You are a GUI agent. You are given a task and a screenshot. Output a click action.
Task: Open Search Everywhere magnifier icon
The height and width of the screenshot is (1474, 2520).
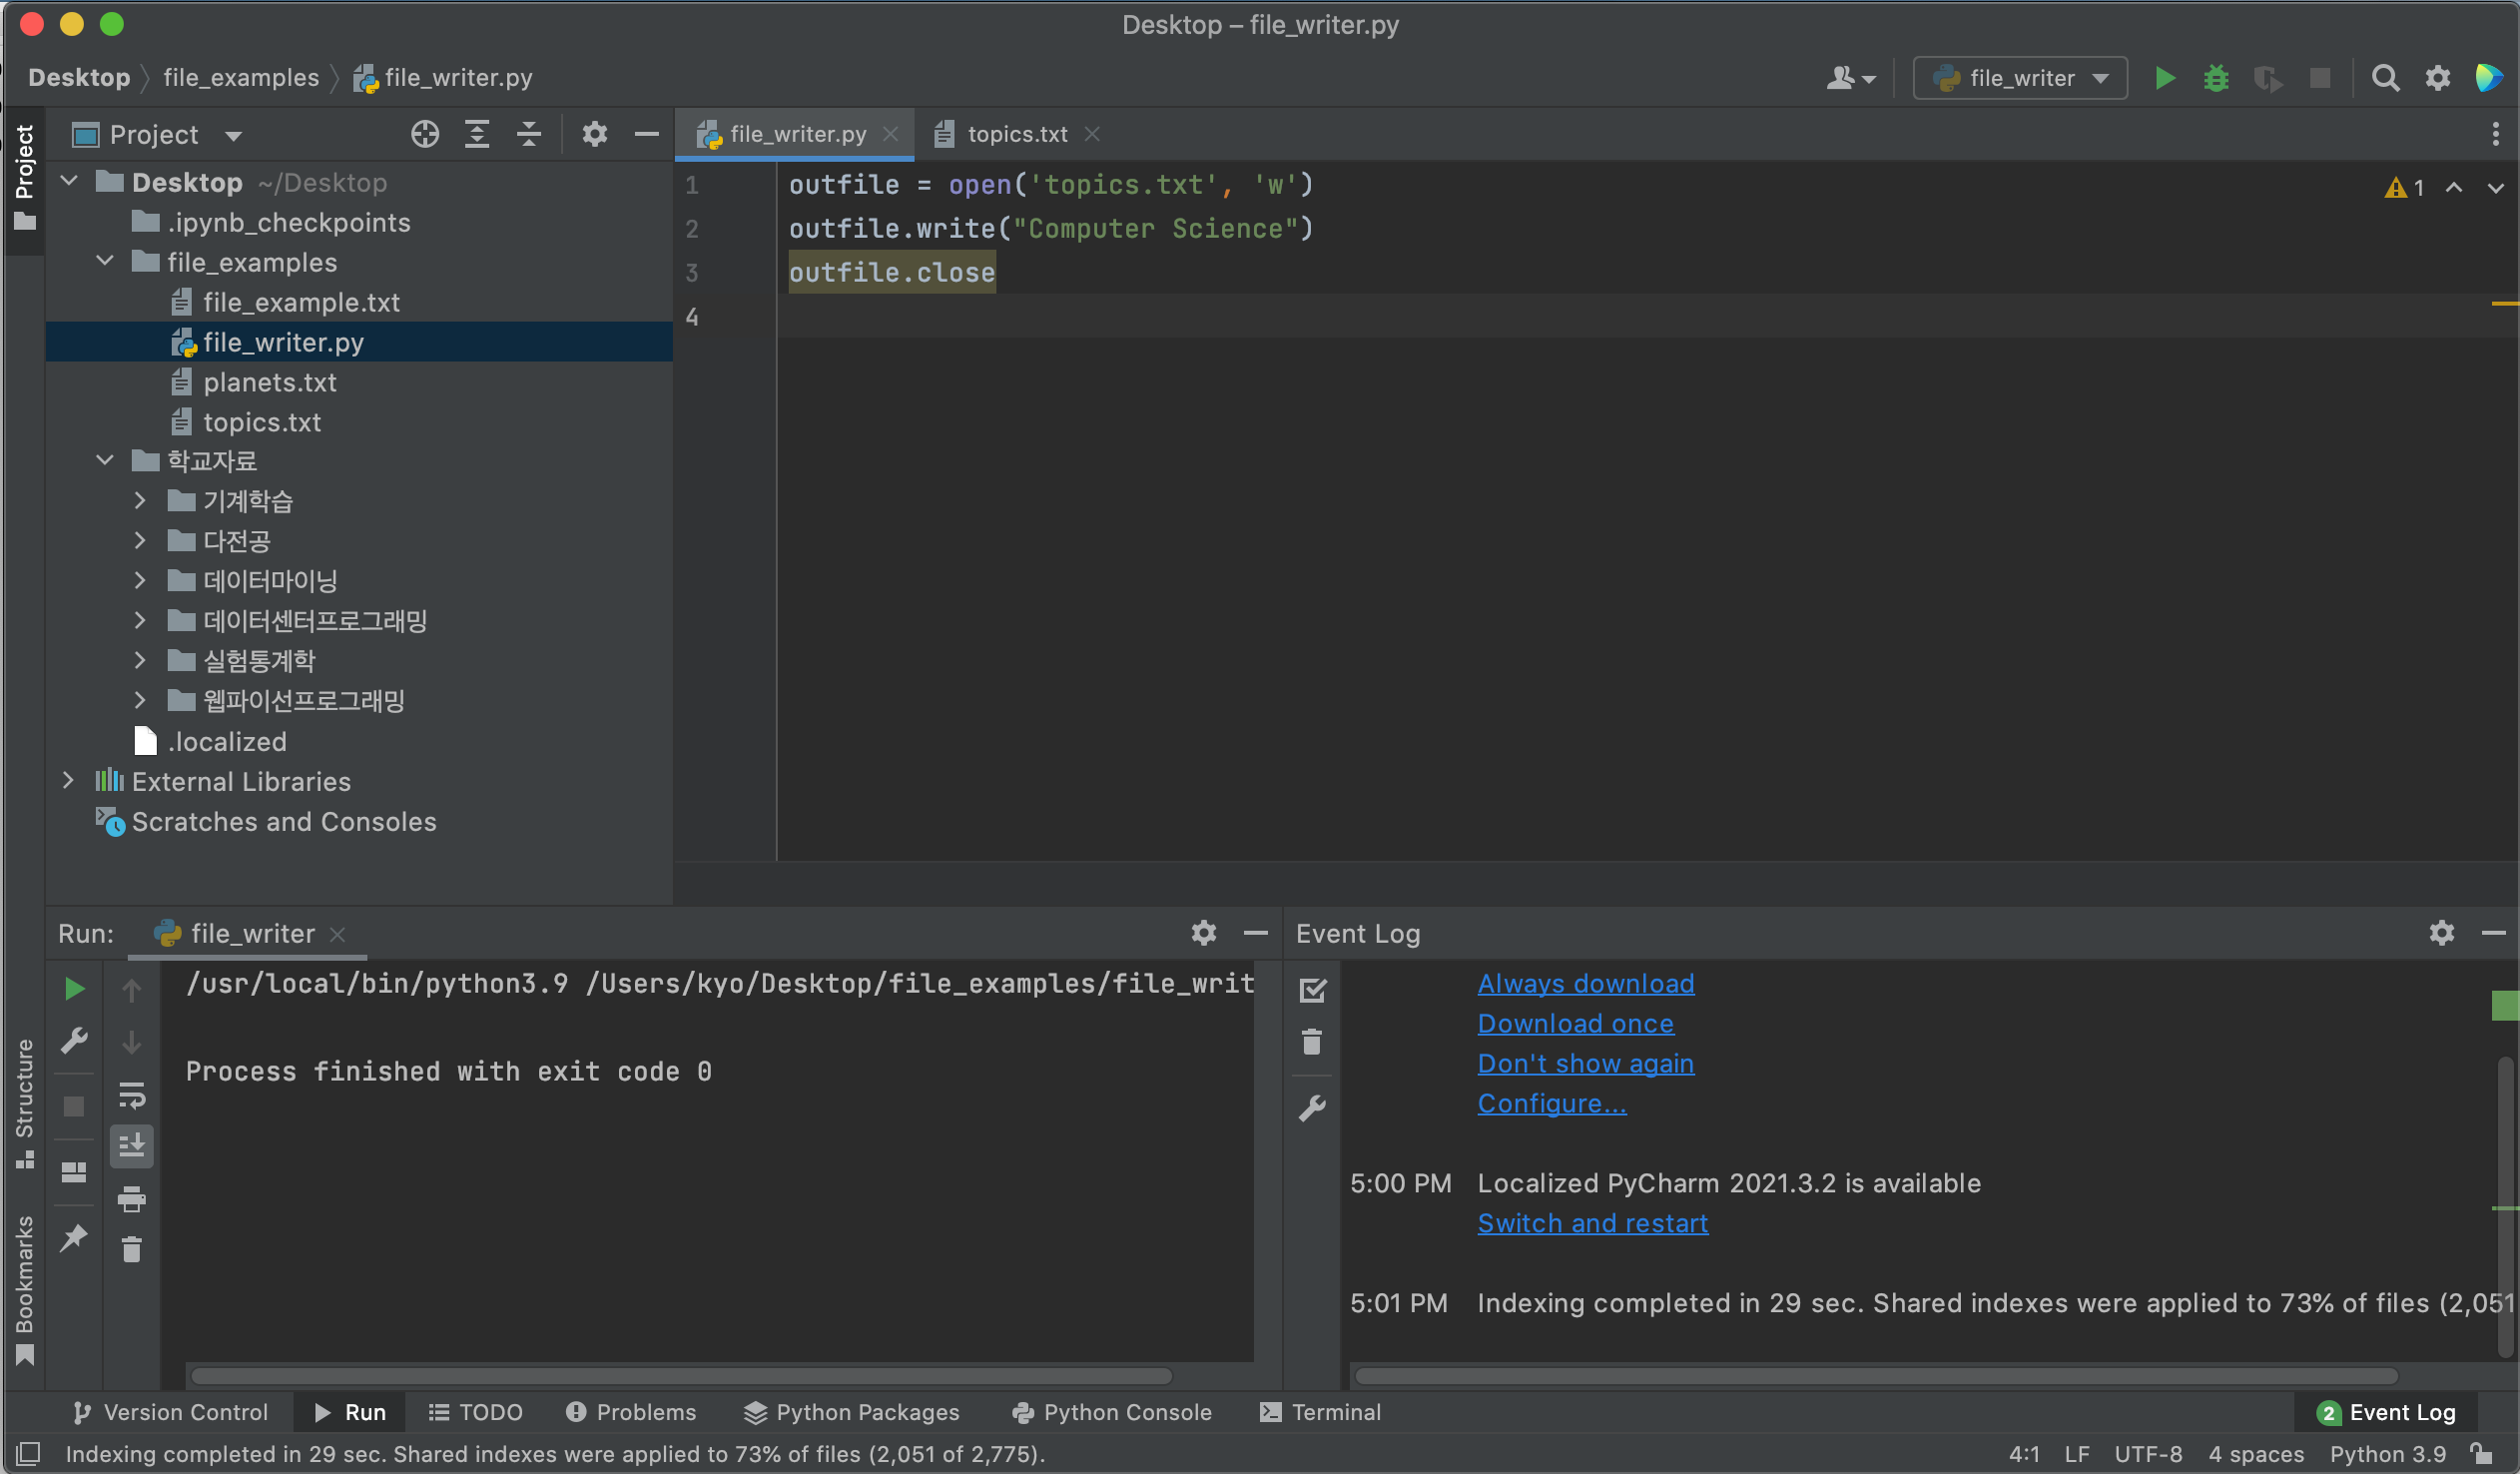click(x=2386, y=78)
